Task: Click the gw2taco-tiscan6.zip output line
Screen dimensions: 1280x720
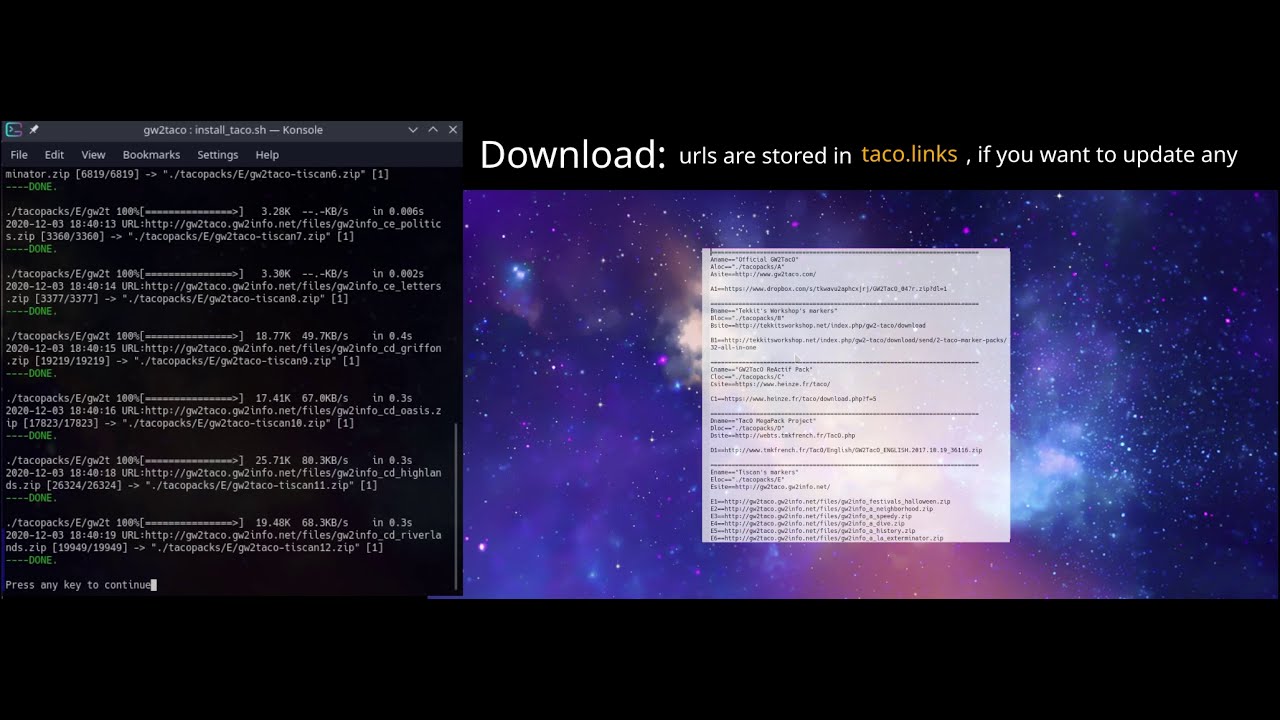Action: tap(198, 175)
